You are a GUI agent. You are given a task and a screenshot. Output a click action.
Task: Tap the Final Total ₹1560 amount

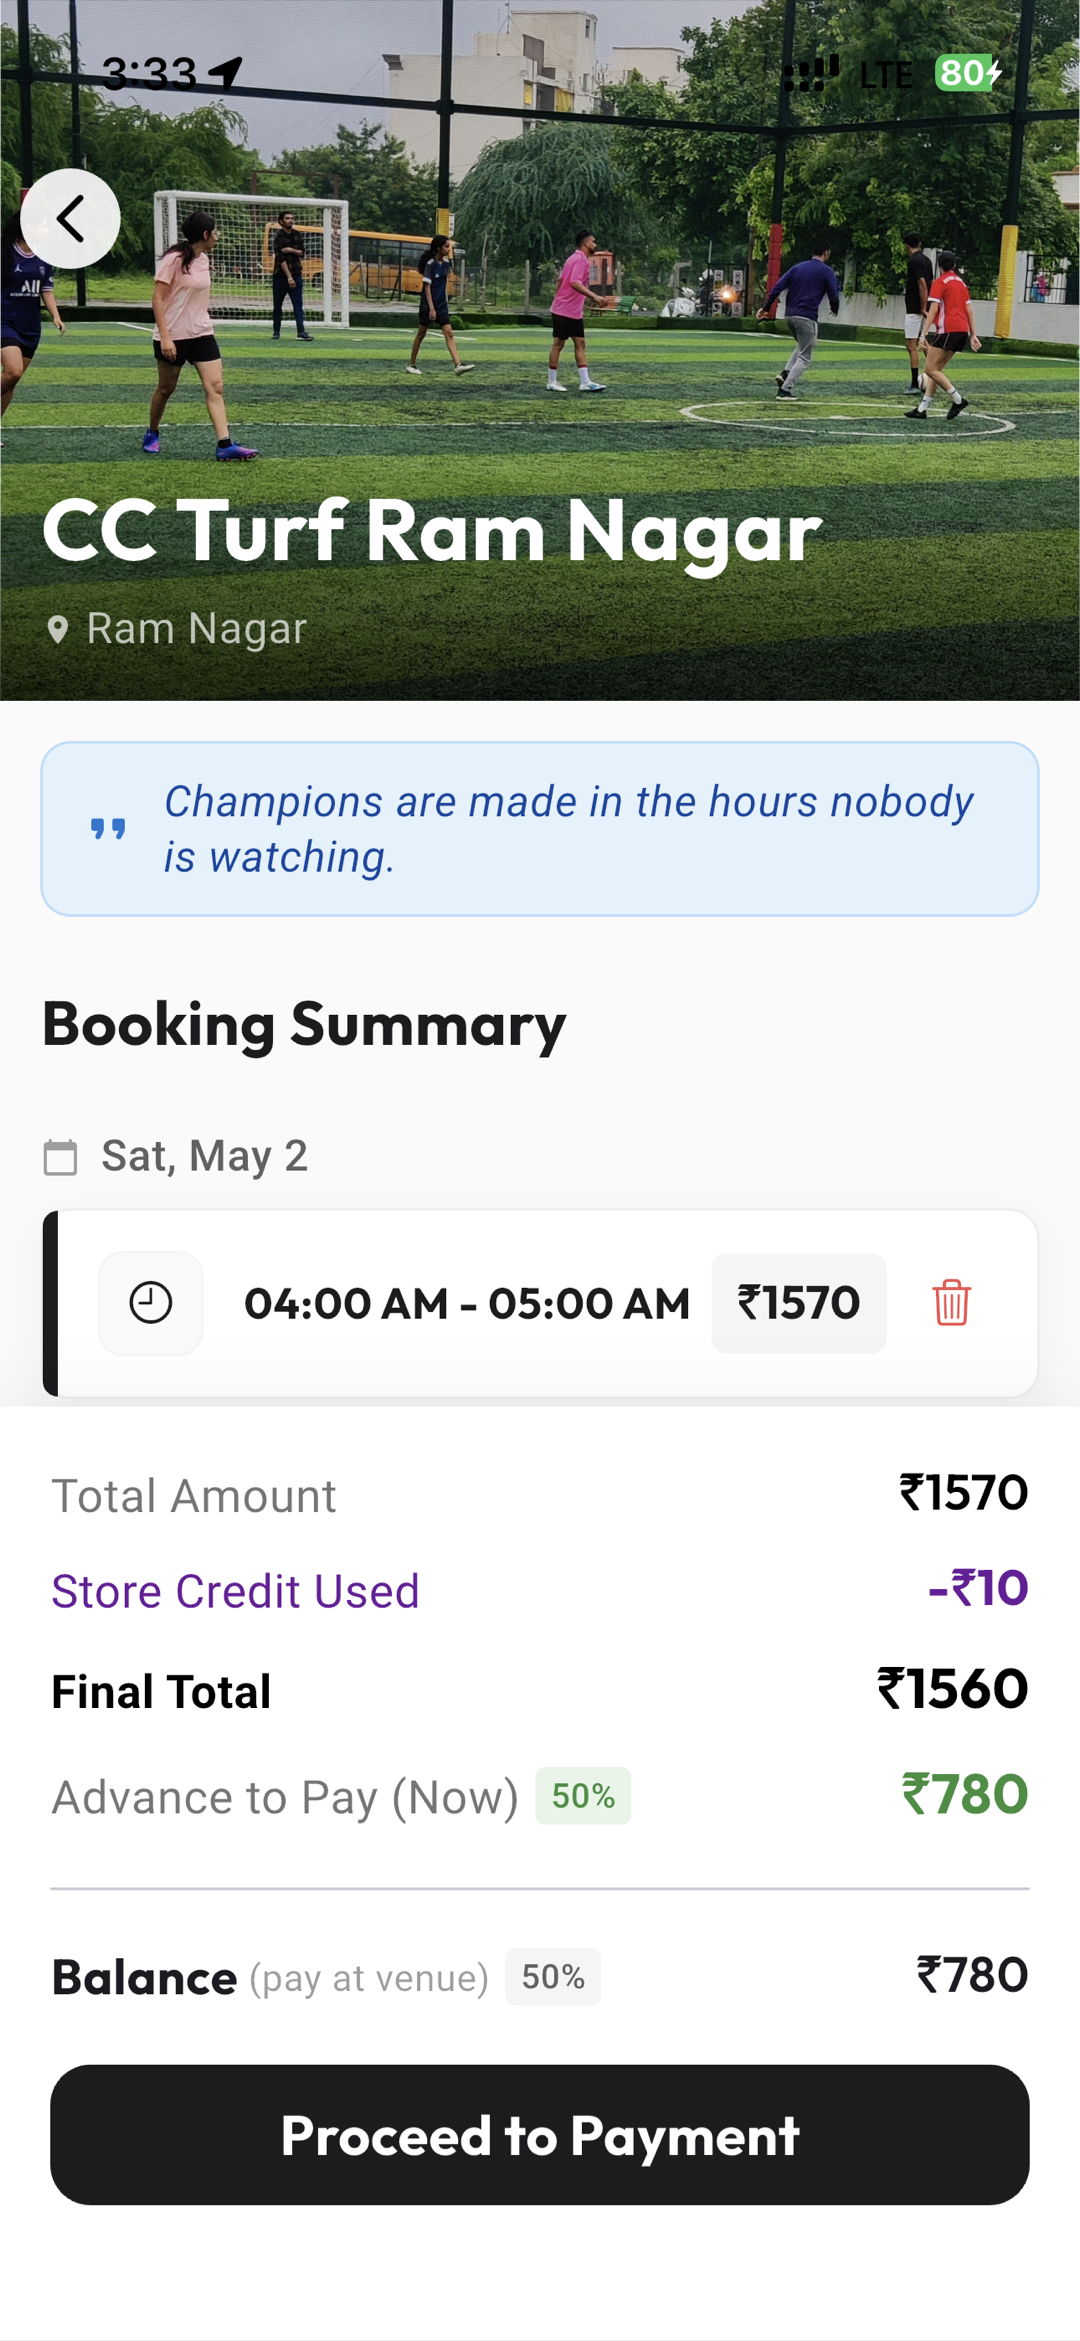pos(952,1689)
